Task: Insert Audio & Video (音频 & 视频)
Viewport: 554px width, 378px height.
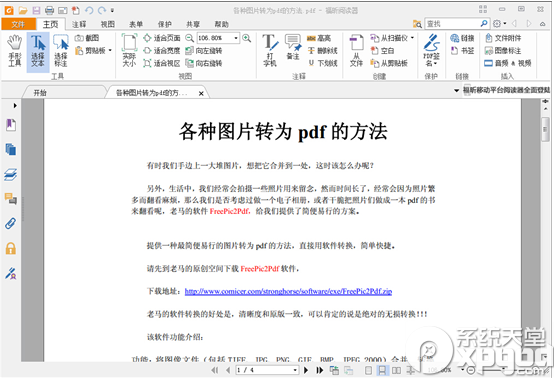Action: point(508,63)
